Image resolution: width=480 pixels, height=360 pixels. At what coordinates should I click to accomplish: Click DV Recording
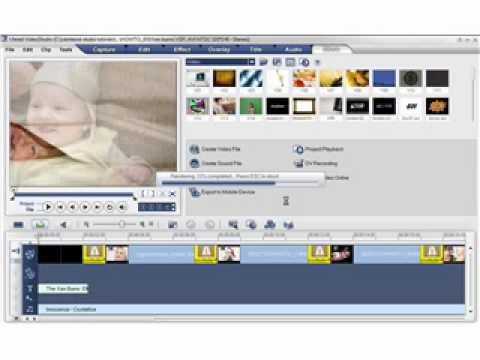321,163
